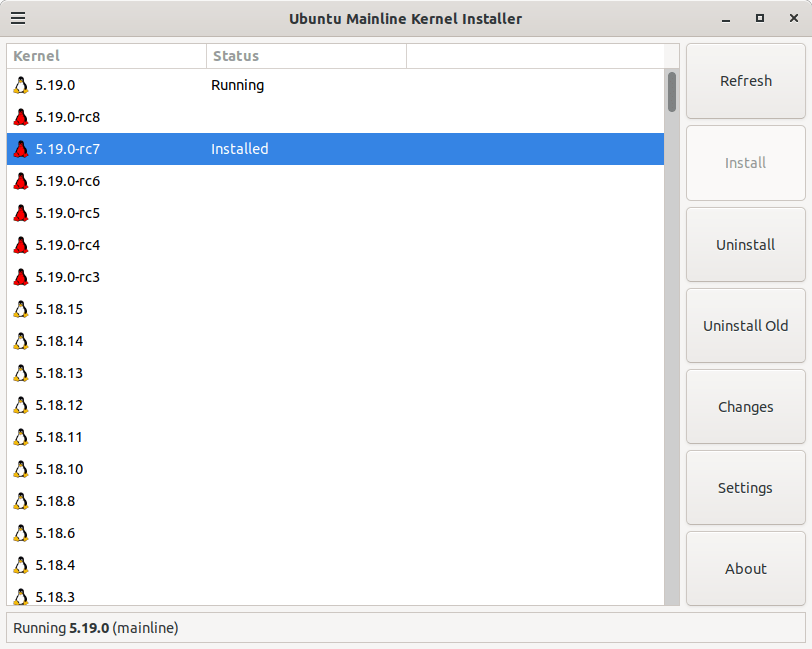The width and height of the screenshot is (812, 649).
Task: Click status bar text Running 5.19.0 (mainline)
Action: 96,628
